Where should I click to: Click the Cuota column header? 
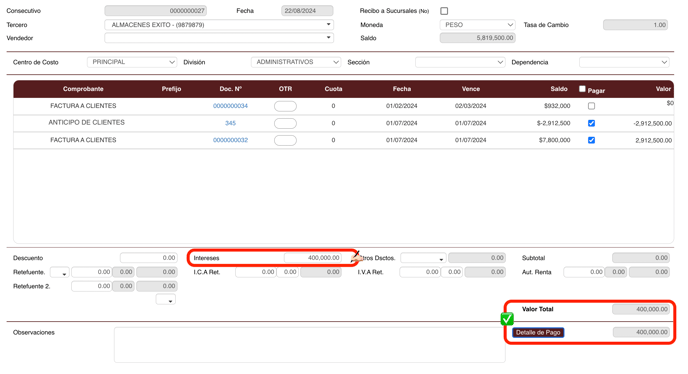coord(333,89)
